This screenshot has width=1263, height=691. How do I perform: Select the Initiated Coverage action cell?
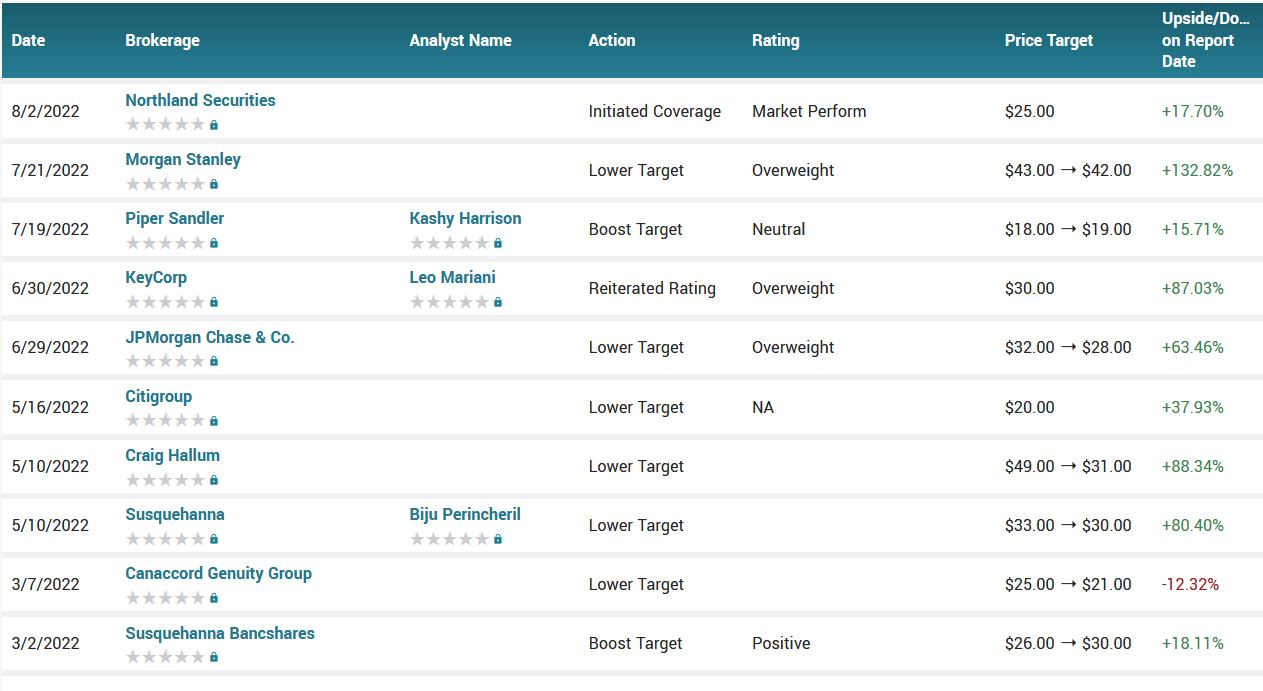tap(655, 111)
